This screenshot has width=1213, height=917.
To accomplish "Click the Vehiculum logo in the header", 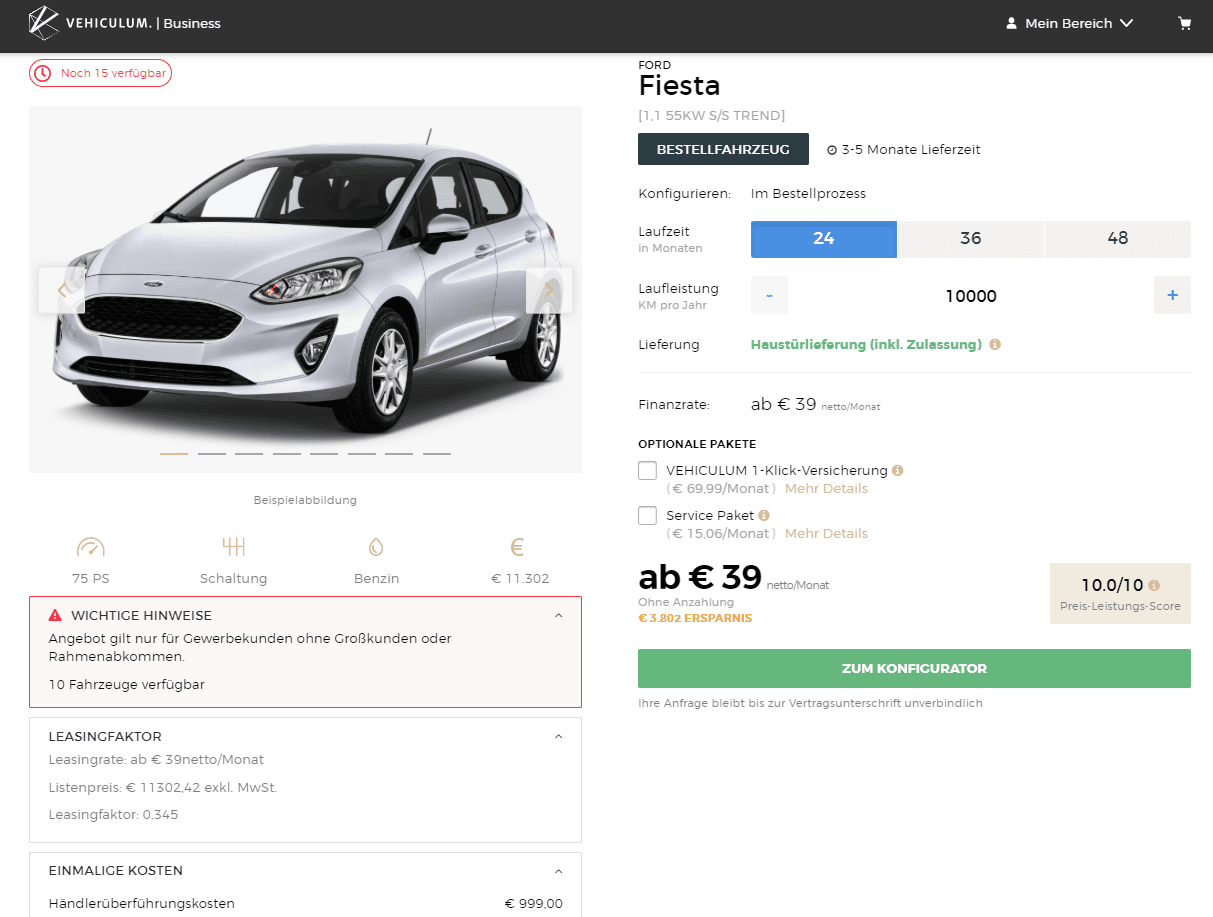I will click(x=91, y=23).
